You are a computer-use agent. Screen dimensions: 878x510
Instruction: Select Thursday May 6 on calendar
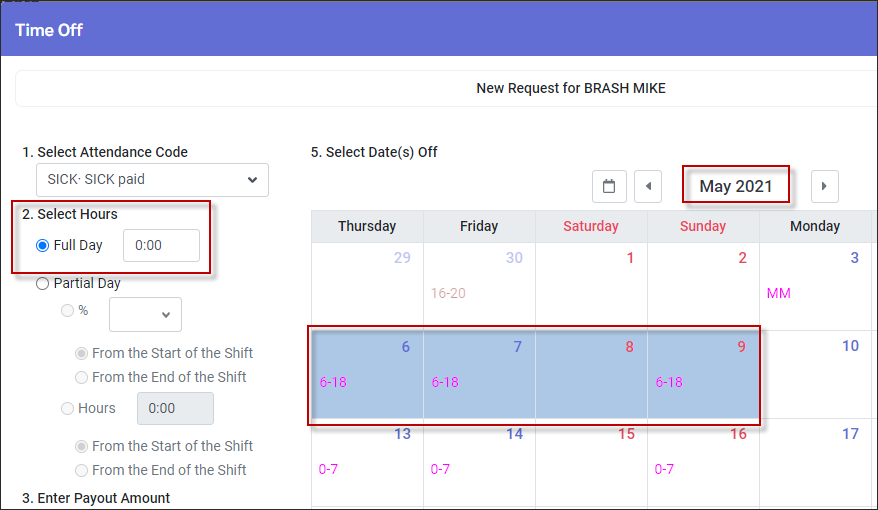point(367,374)
